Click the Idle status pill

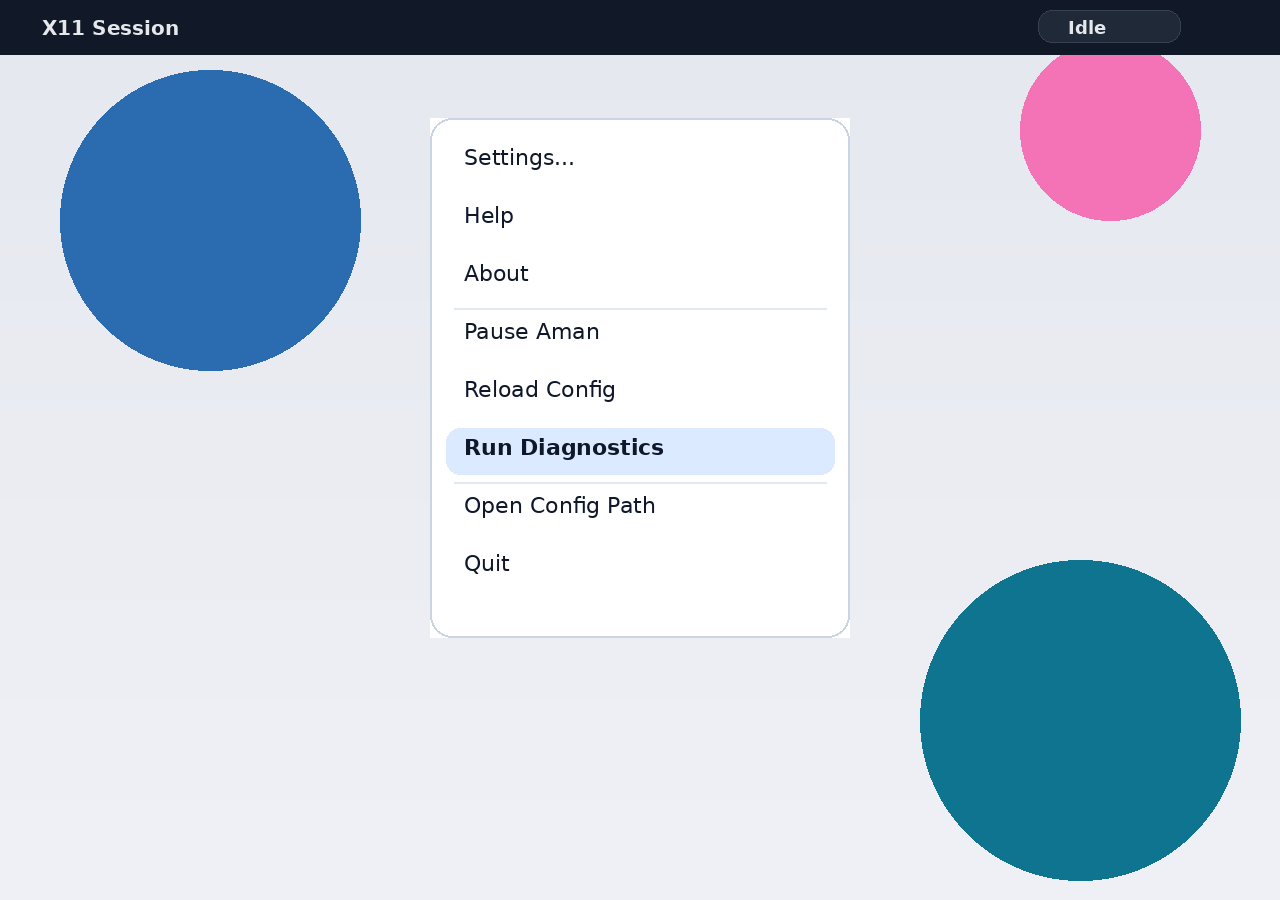[1109, 27]
